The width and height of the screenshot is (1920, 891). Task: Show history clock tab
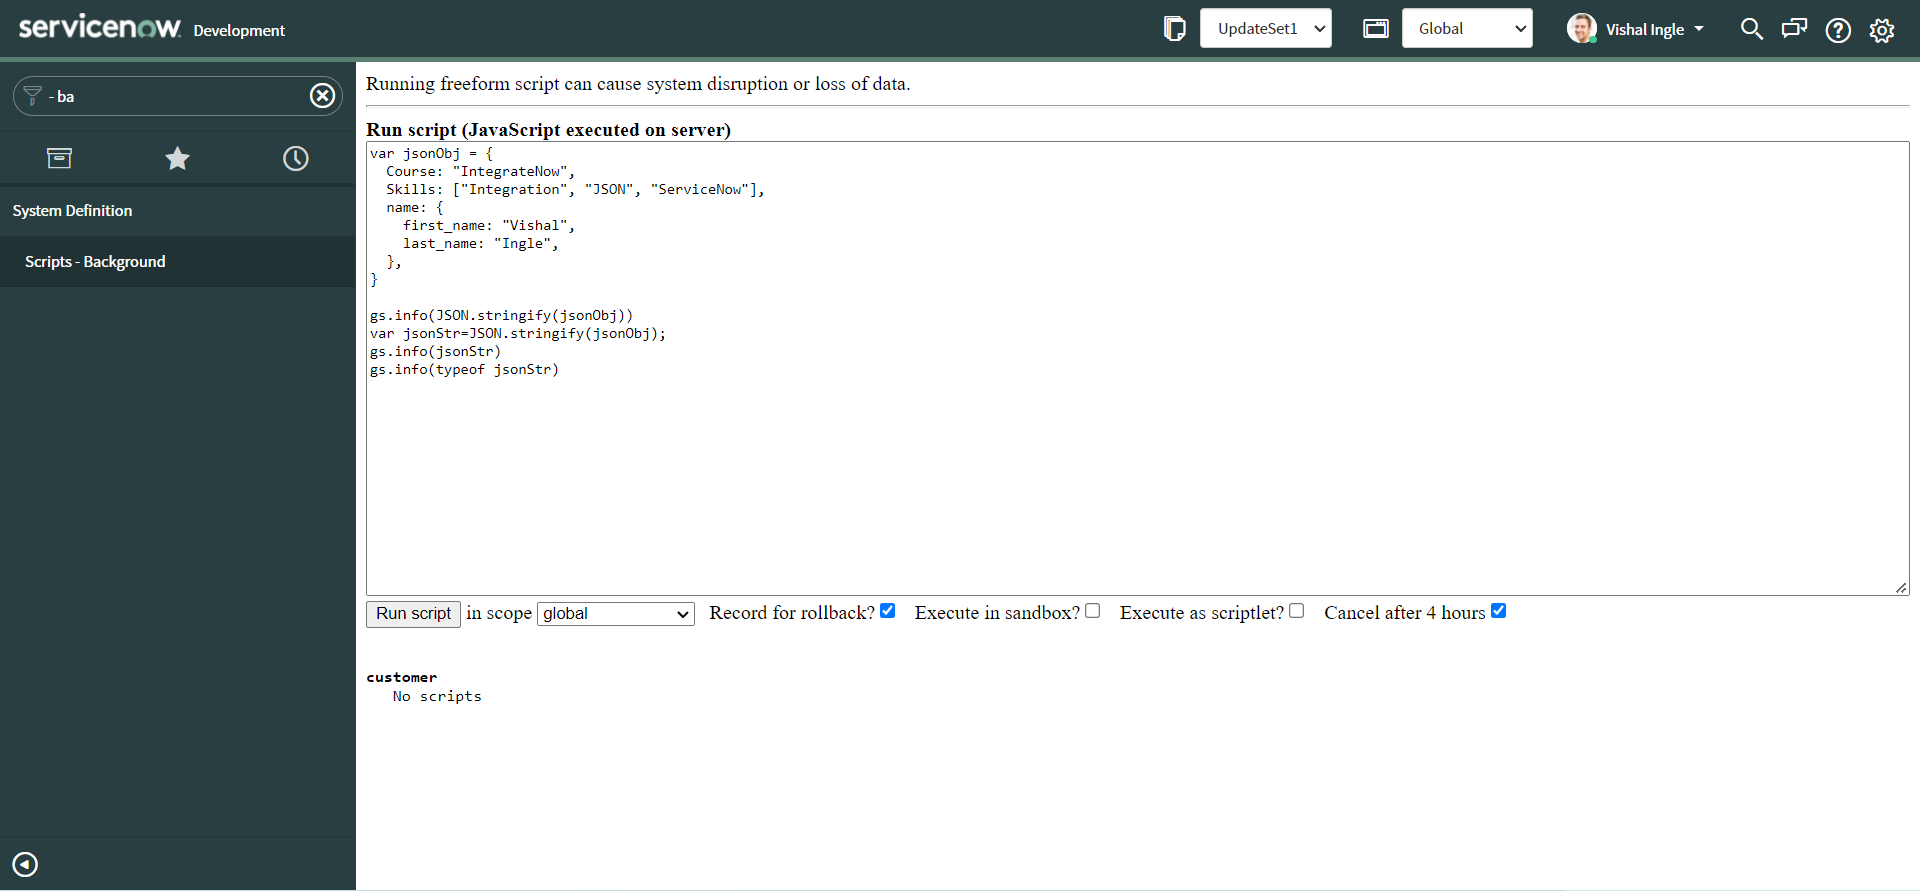pos(296,158)
